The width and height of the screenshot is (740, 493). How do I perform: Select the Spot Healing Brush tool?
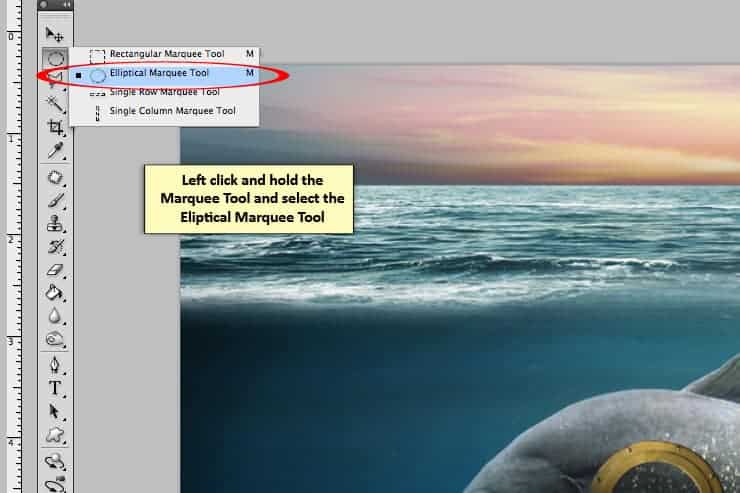pos(55,178)
